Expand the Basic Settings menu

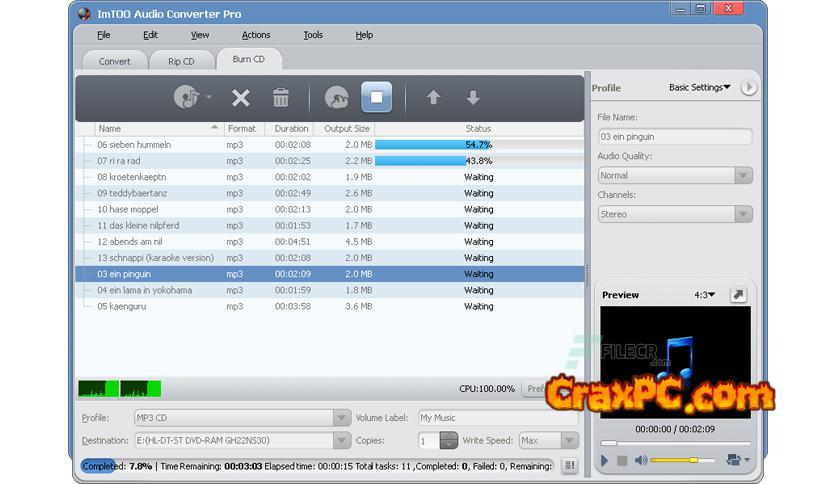click(x=699, y=88)
